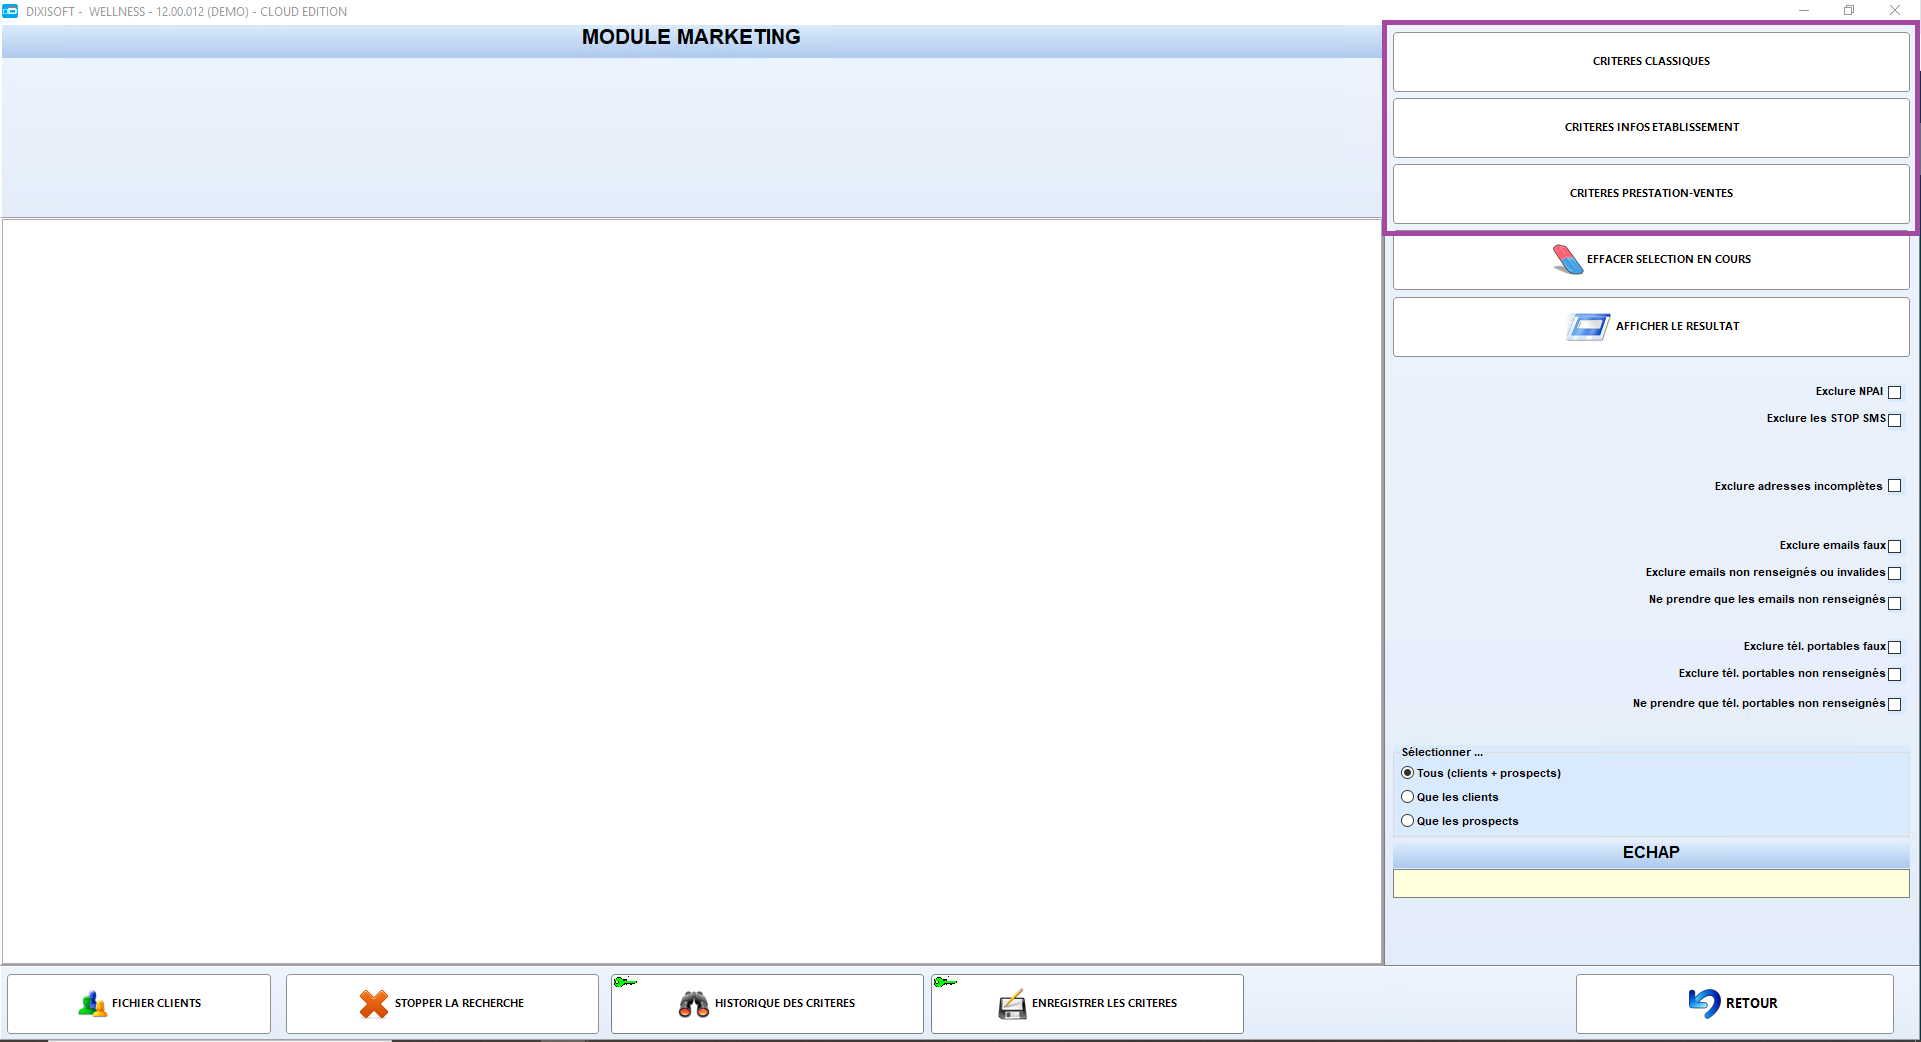Open Criteres Infos Etablissement

tap(1651, 128)
